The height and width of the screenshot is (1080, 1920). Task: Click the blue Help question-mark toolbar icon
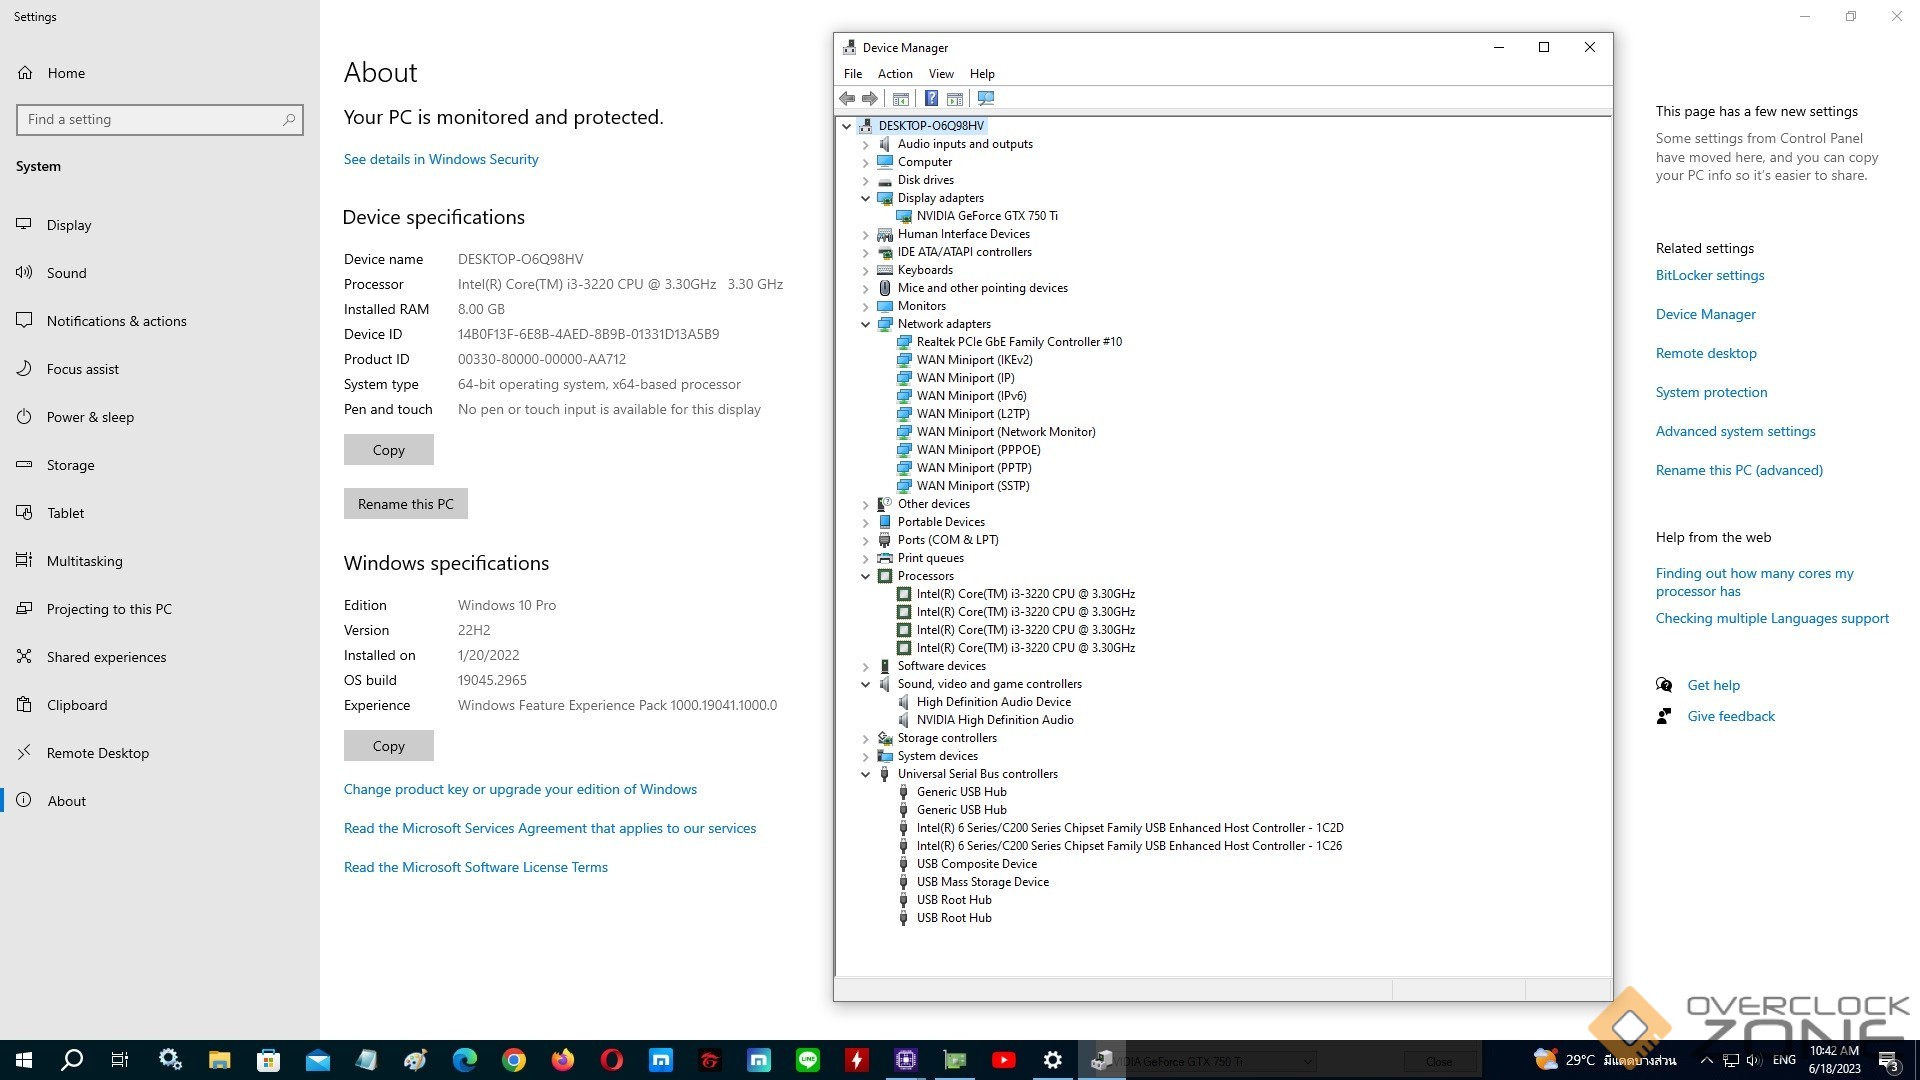[931, 98]
